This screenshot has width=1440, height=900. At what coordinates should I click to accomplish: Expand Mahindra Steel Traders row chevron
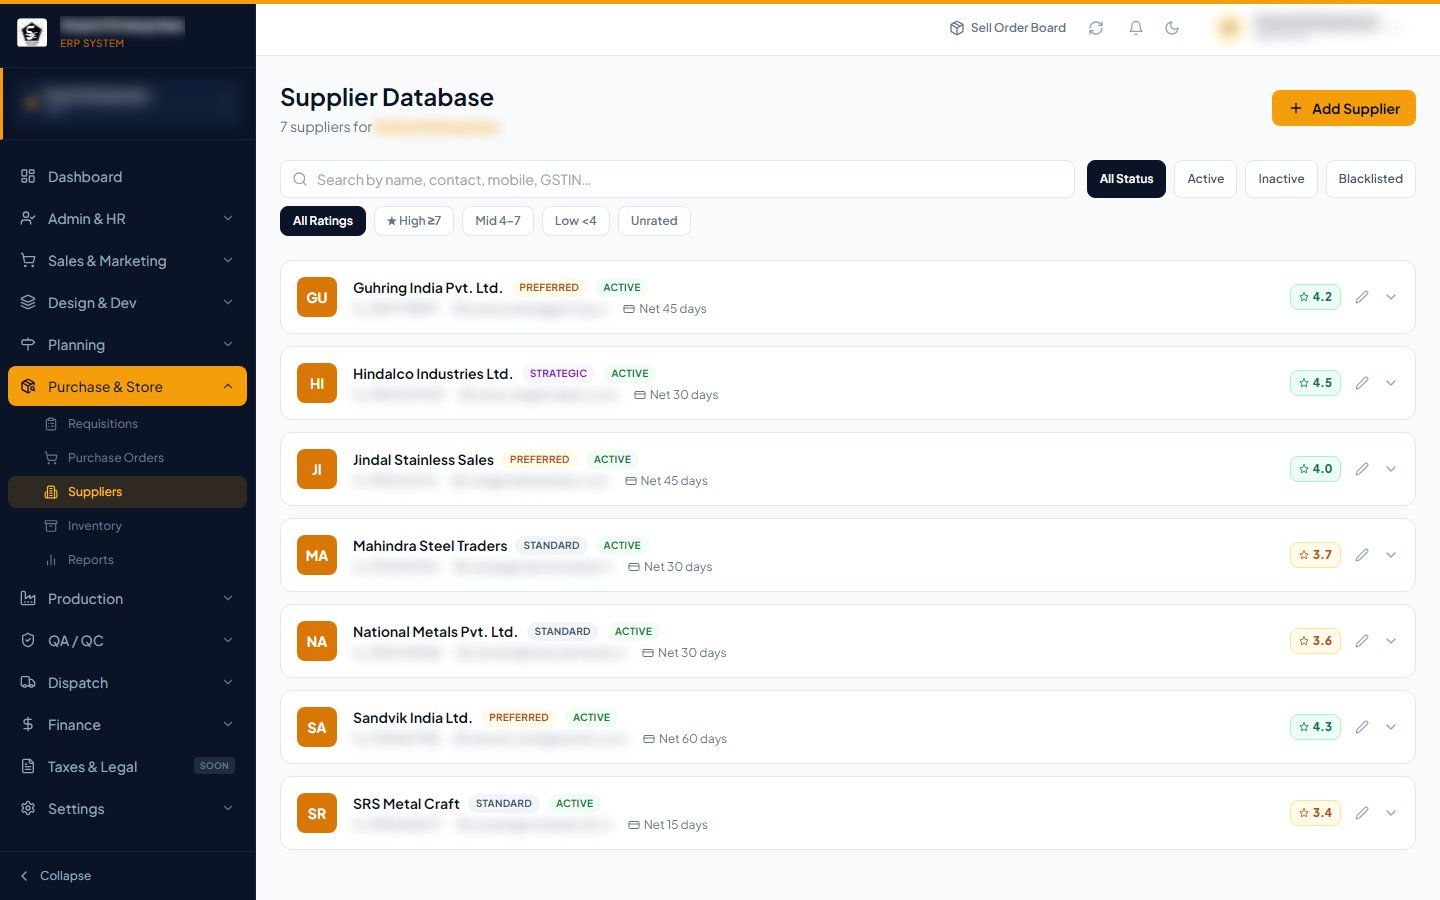(1391, 555)
